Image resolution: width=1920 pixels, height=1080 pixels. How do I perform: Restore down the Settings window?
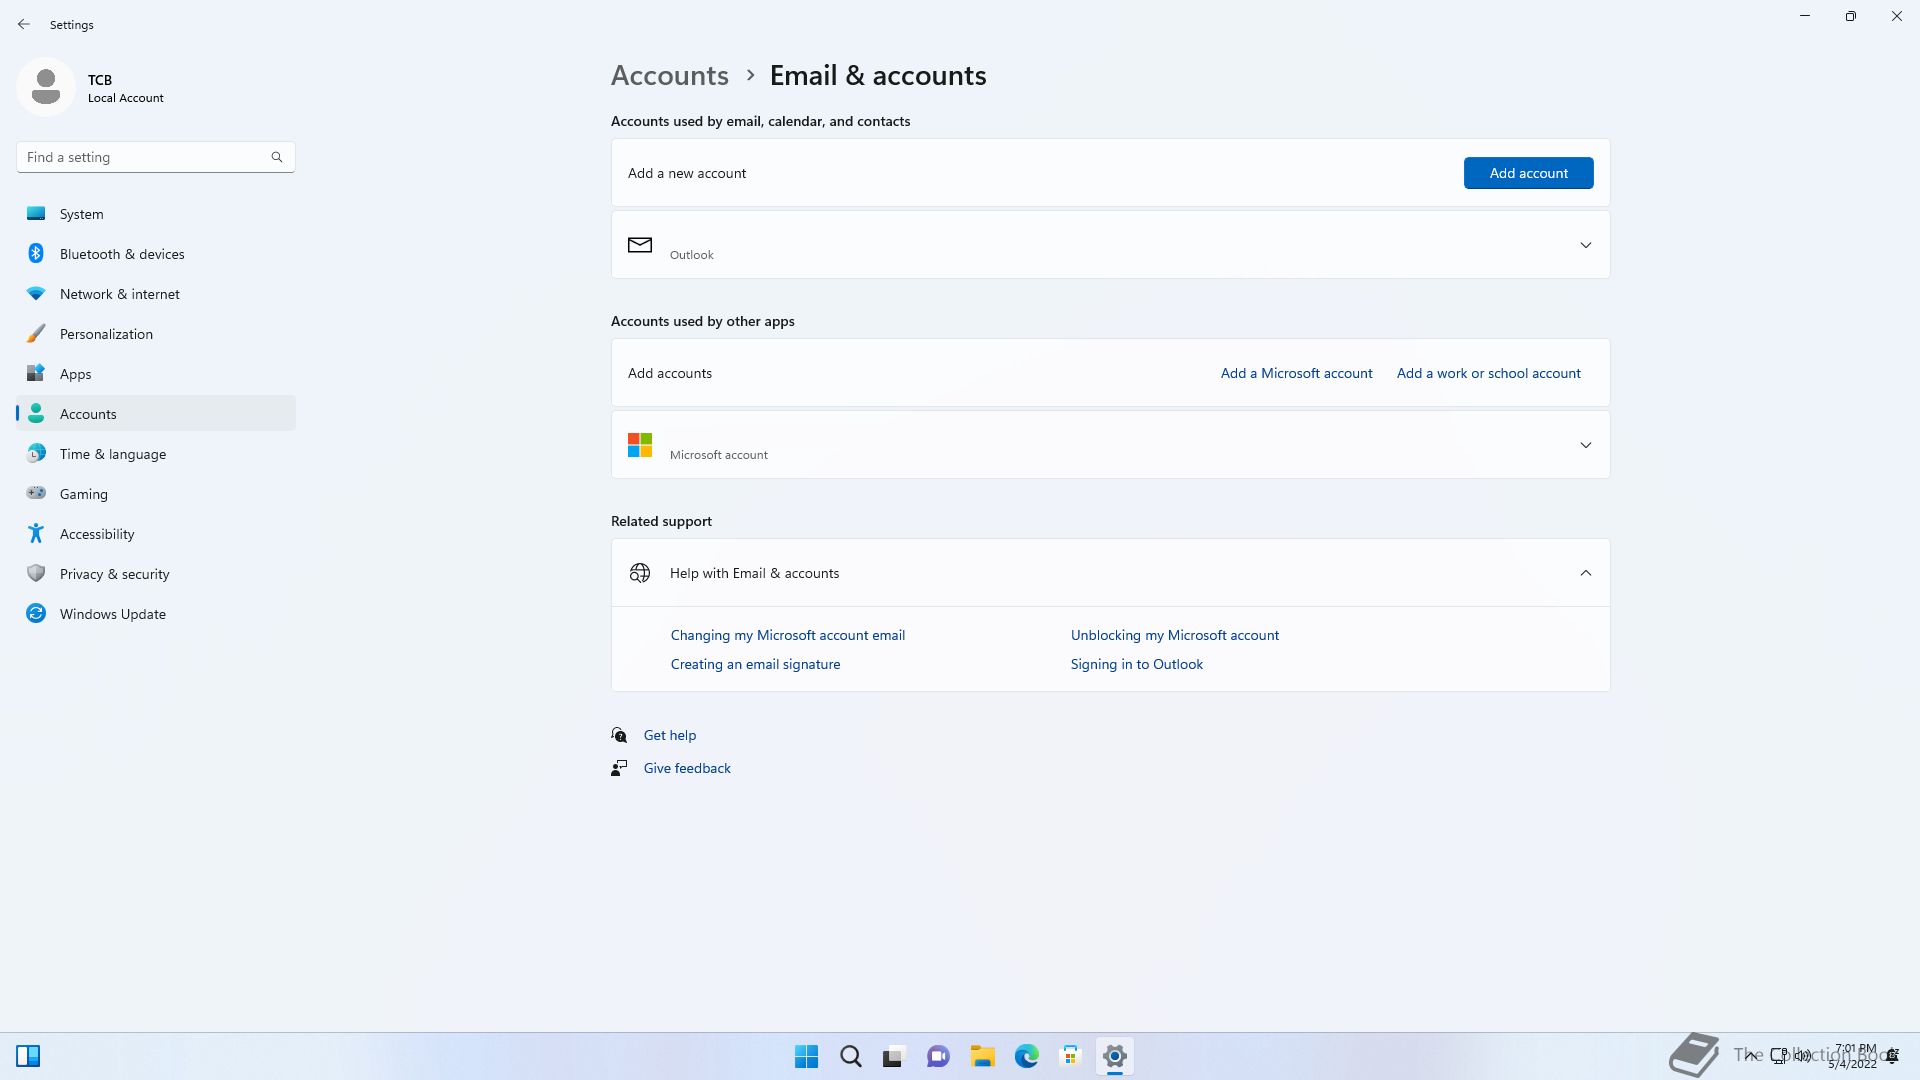coord(1851,16)
